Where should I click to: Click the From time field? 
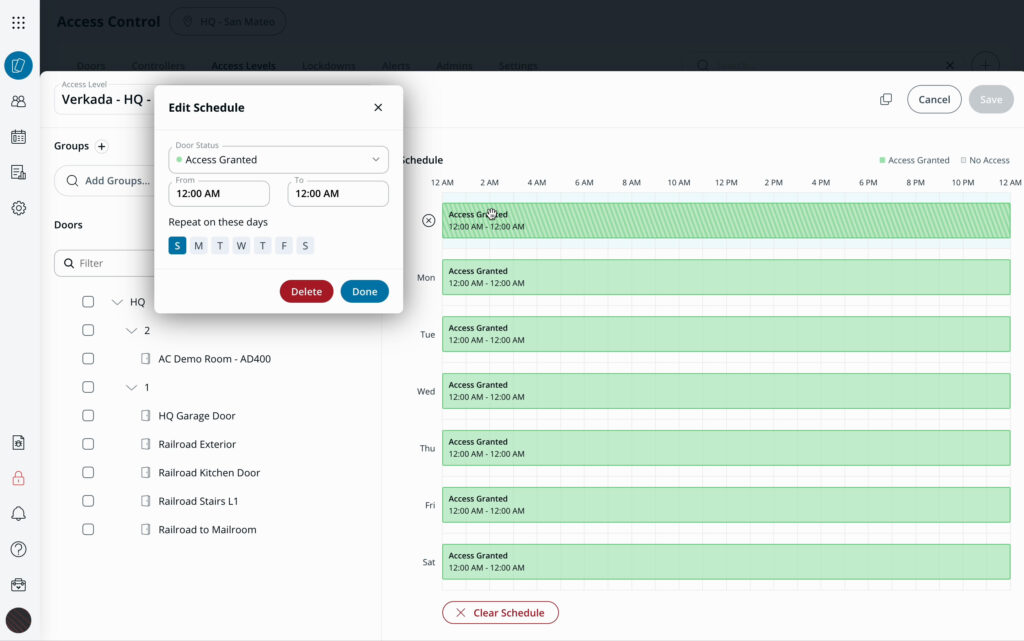coord(219,193)
